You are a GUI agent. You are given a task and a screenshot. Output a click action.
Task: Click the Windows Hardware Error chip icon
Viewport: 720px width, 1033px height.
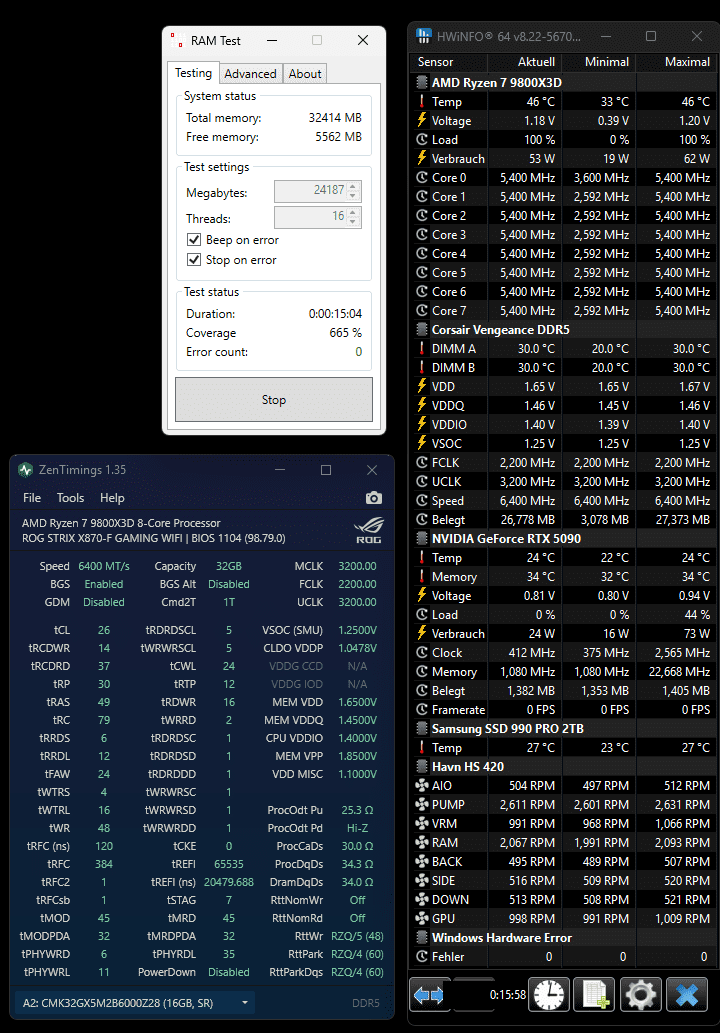[x=422, y=937]
